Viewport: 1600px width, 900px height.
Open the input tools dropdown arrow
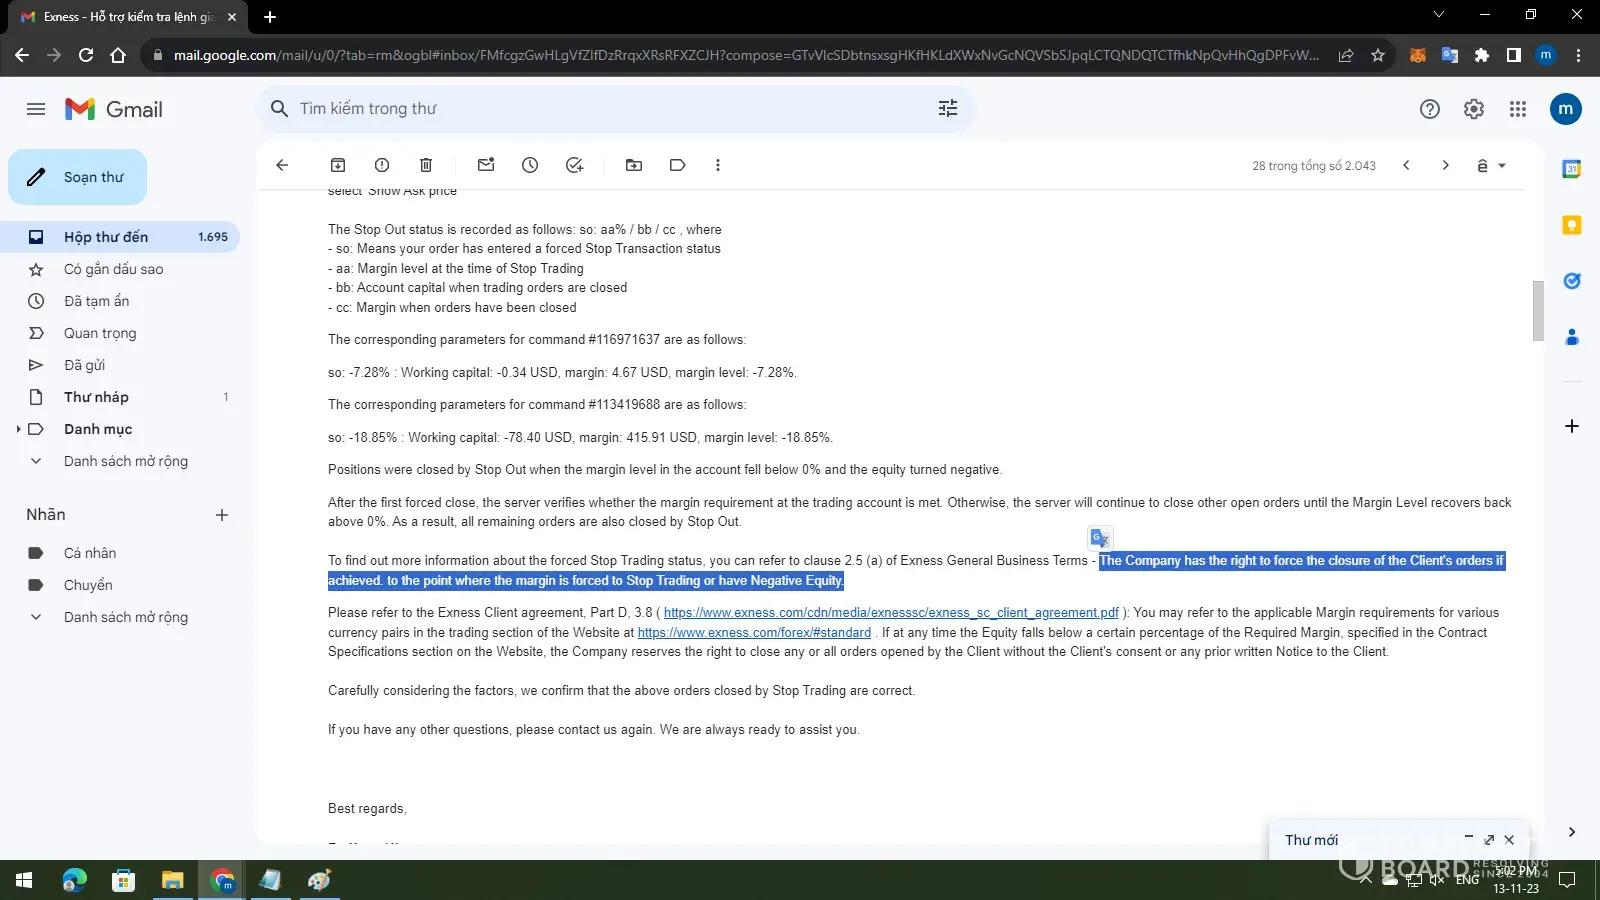(1502, 166)
